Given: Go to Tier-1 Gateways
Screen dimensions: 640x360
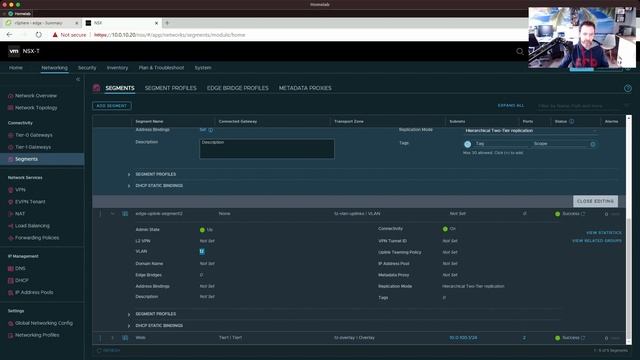Looking at the screenshot, I should 33,147.
